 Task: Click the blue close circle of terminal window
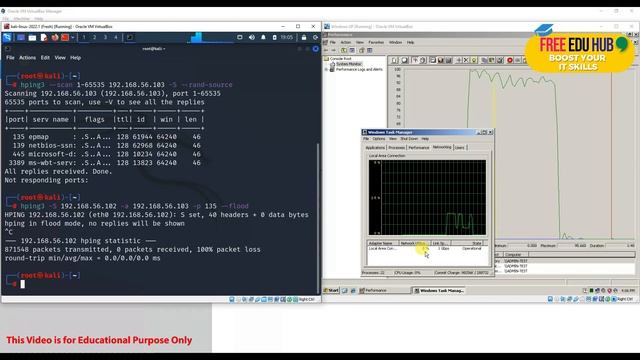click(x=316, y=49)
